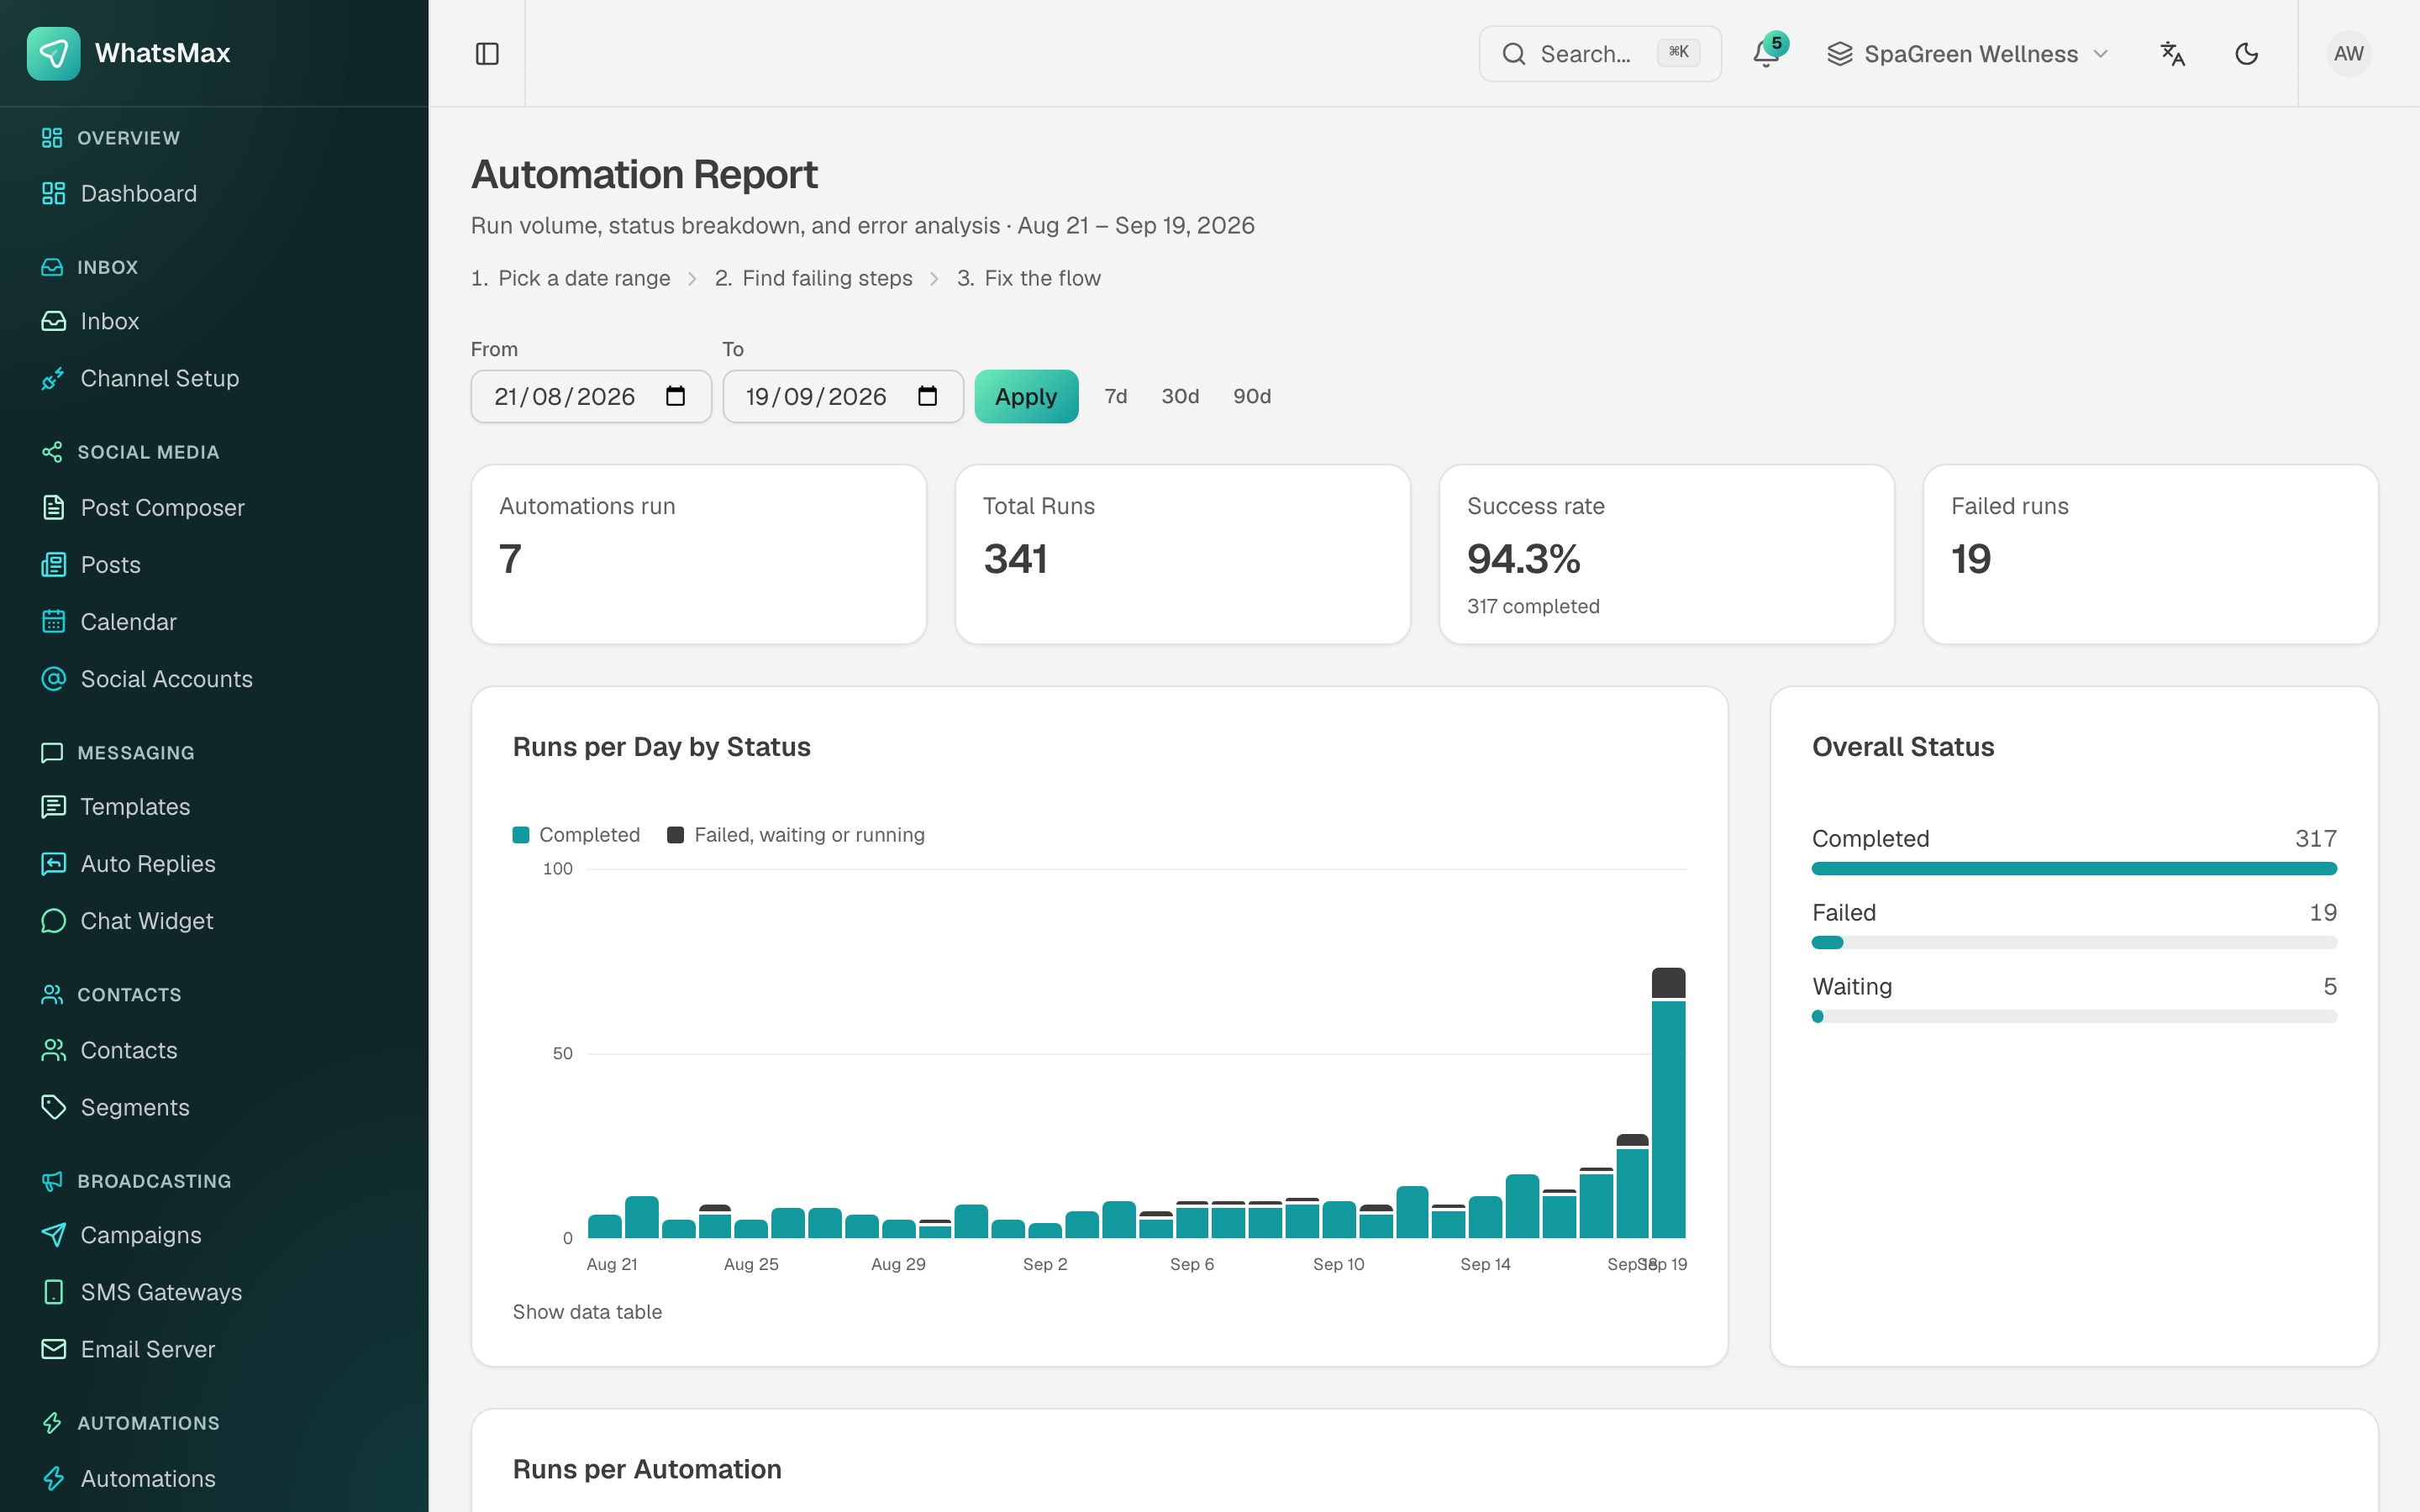Select the 7d quick range
Viewport: 2420px width, 1512px height.
click(1115, 397)
